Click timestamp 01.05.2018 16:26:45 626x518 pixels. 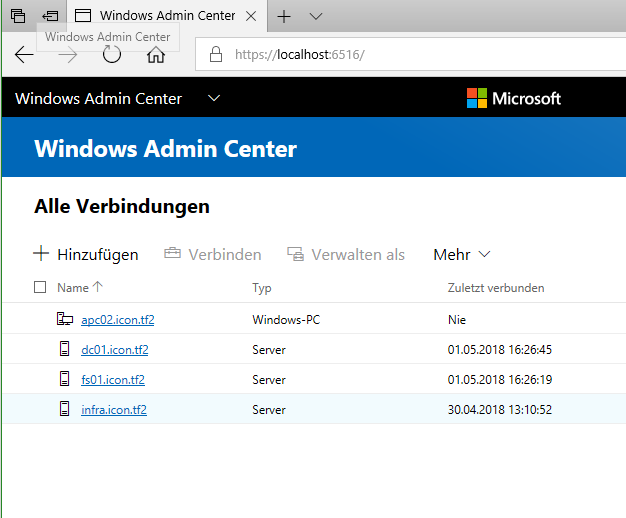(x=500, y=350)
